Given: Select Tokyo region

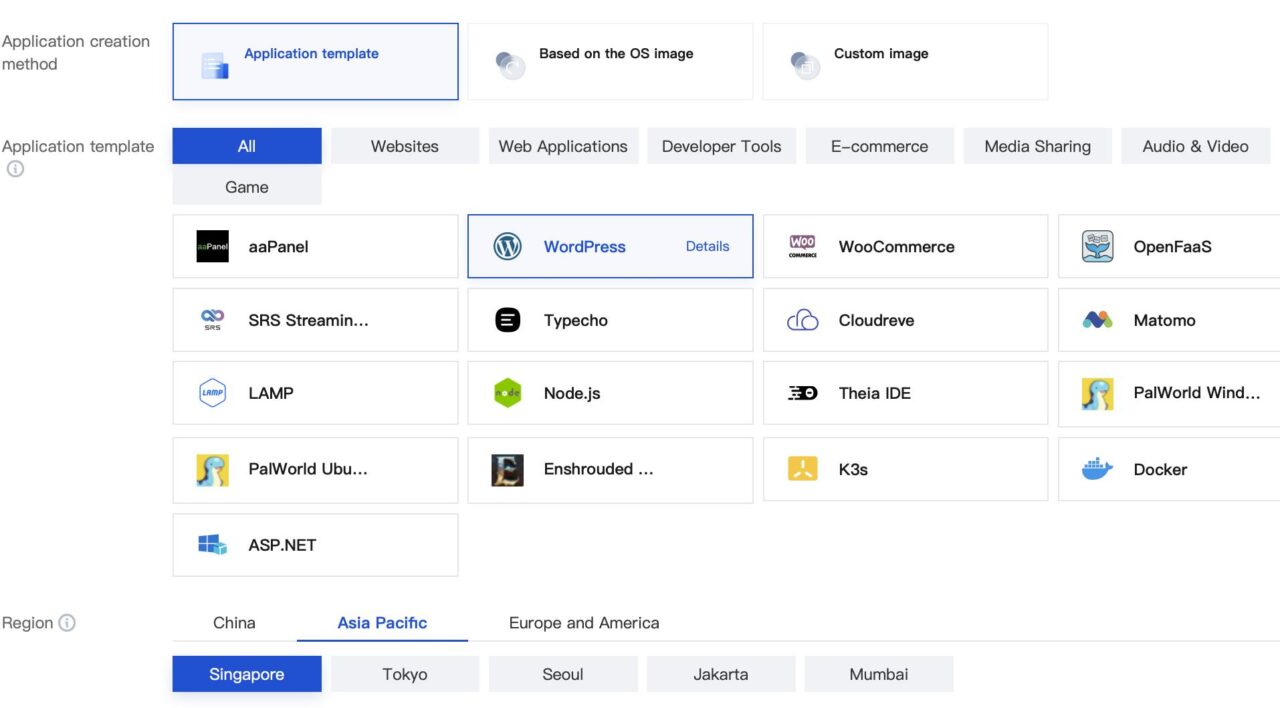Looking at the screenshot, I should [405, 674].
